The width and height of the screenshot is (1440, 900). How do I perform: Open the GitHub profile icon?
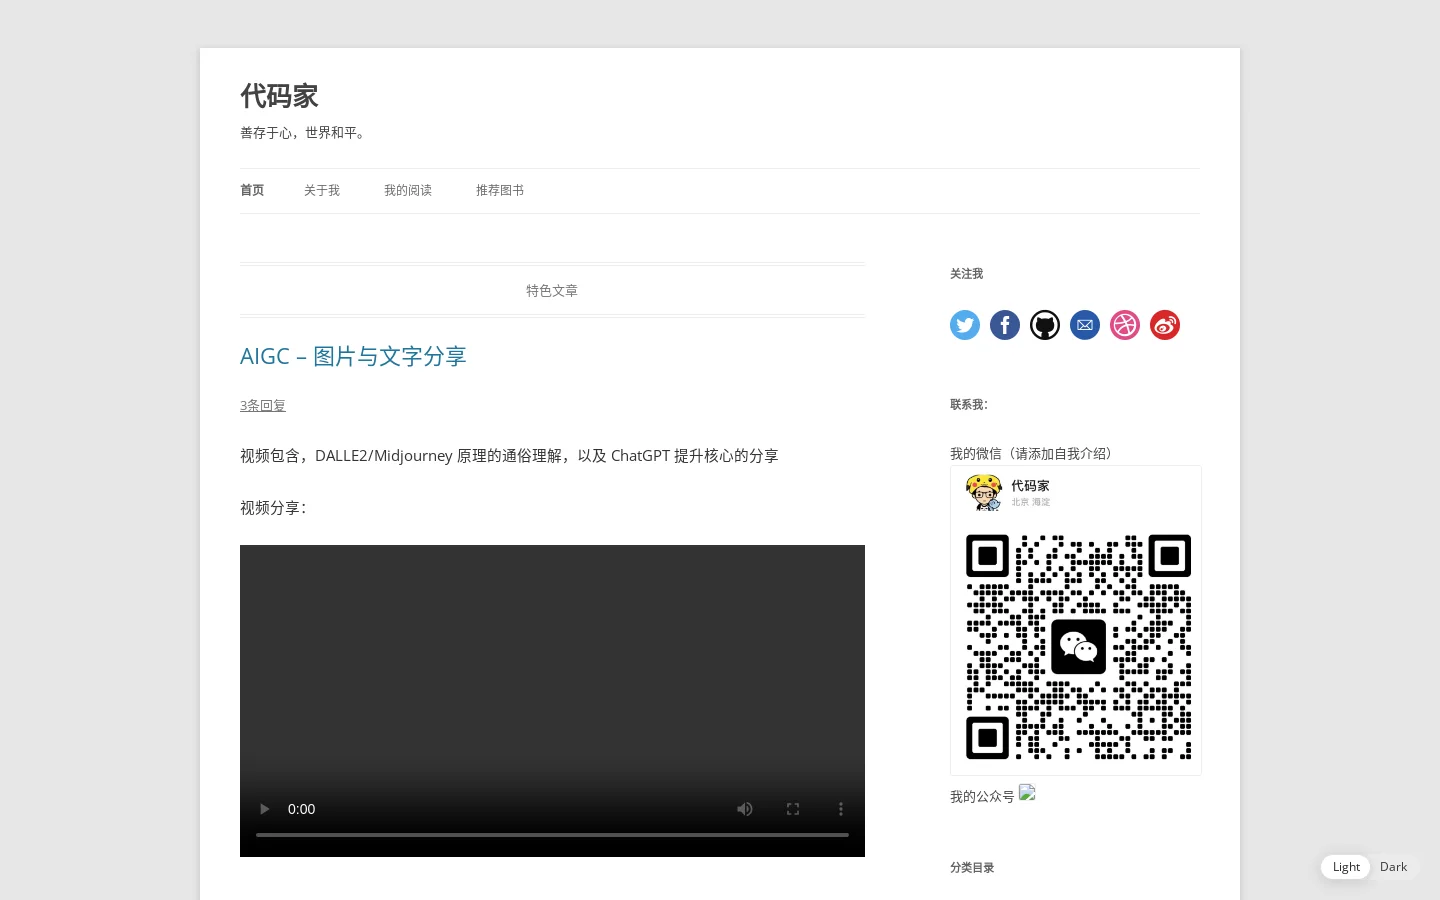pos(1045,325)
